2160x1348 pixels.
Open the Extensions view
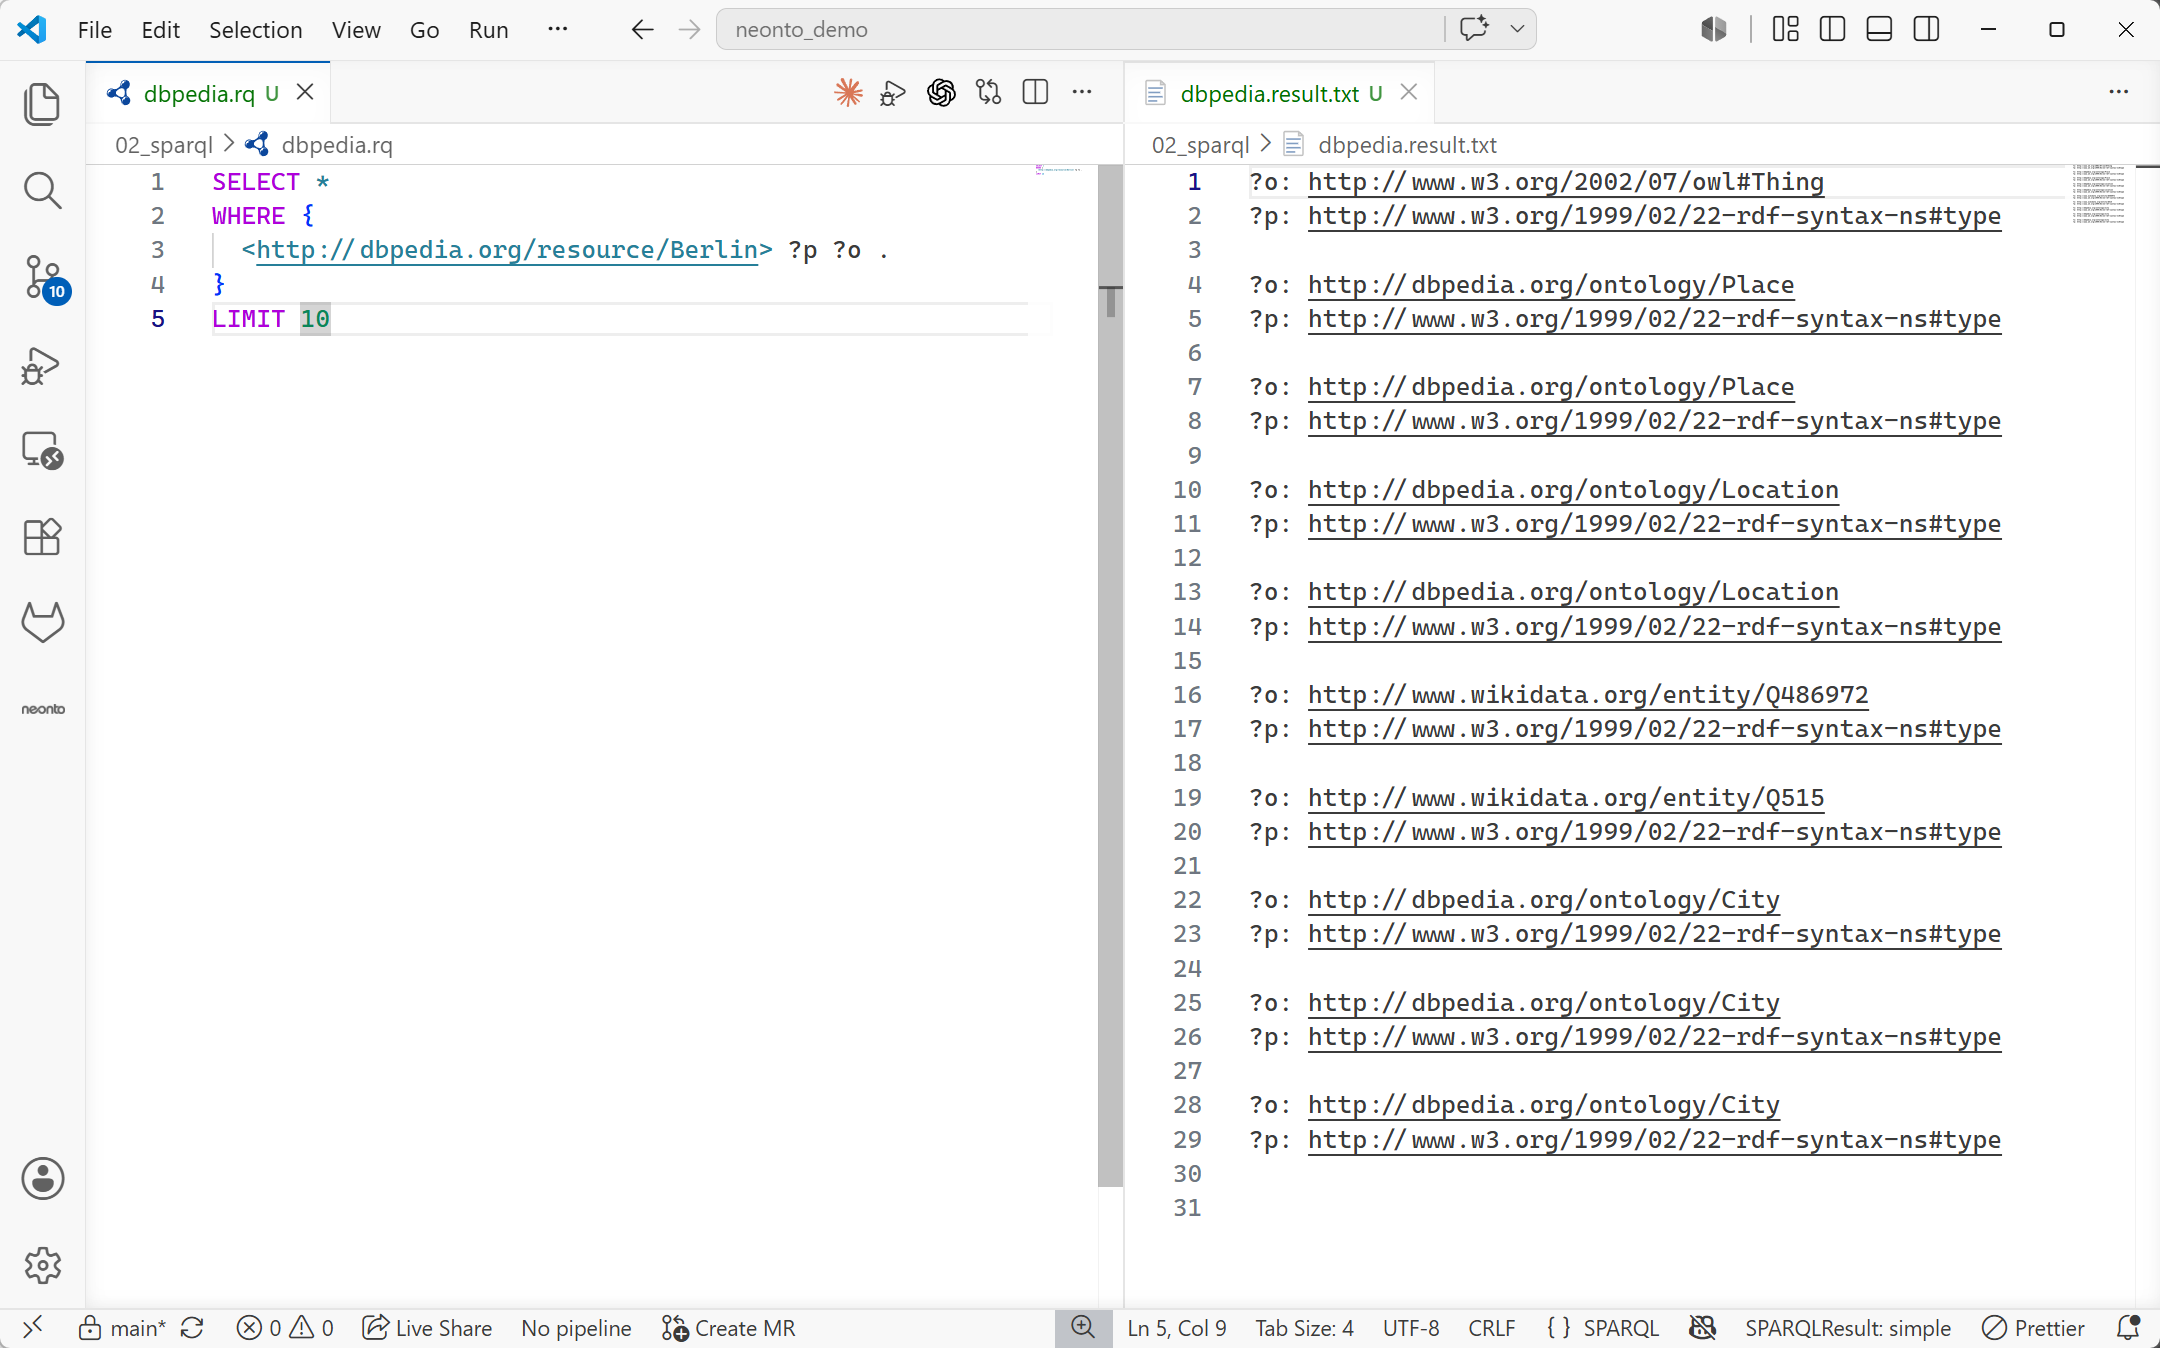pyautogui.click(x=42, y=537)
